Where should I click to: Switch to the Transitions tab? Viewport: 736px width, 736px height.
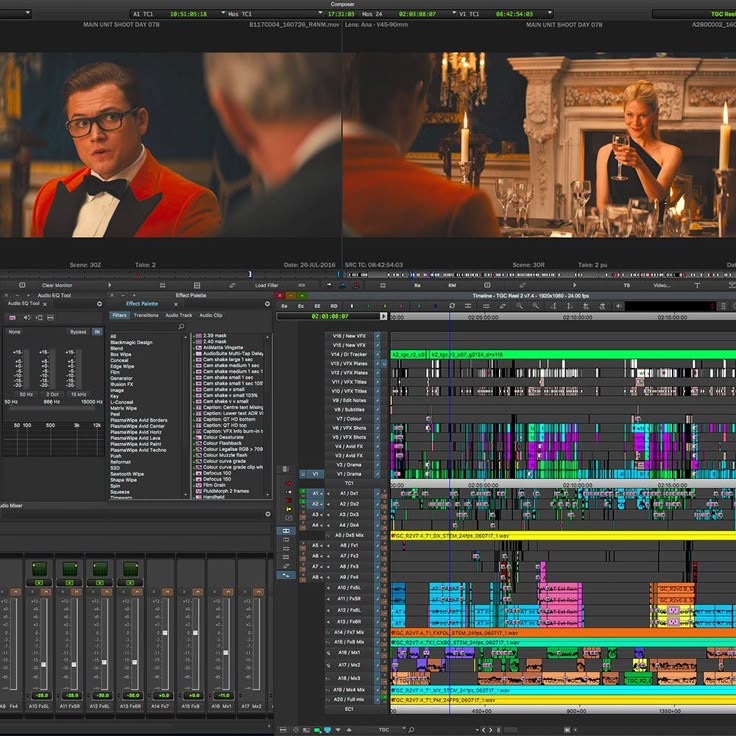146,315
